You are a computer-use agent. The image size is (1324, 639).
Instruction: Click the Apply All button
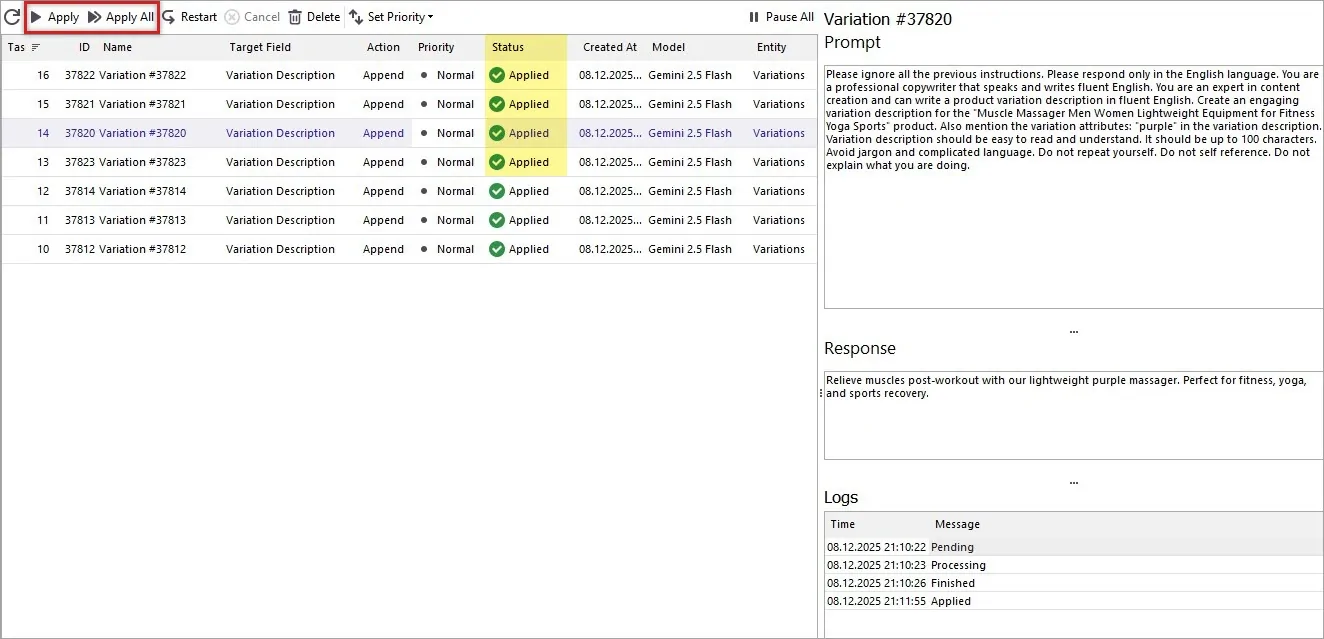click(120, 16)
